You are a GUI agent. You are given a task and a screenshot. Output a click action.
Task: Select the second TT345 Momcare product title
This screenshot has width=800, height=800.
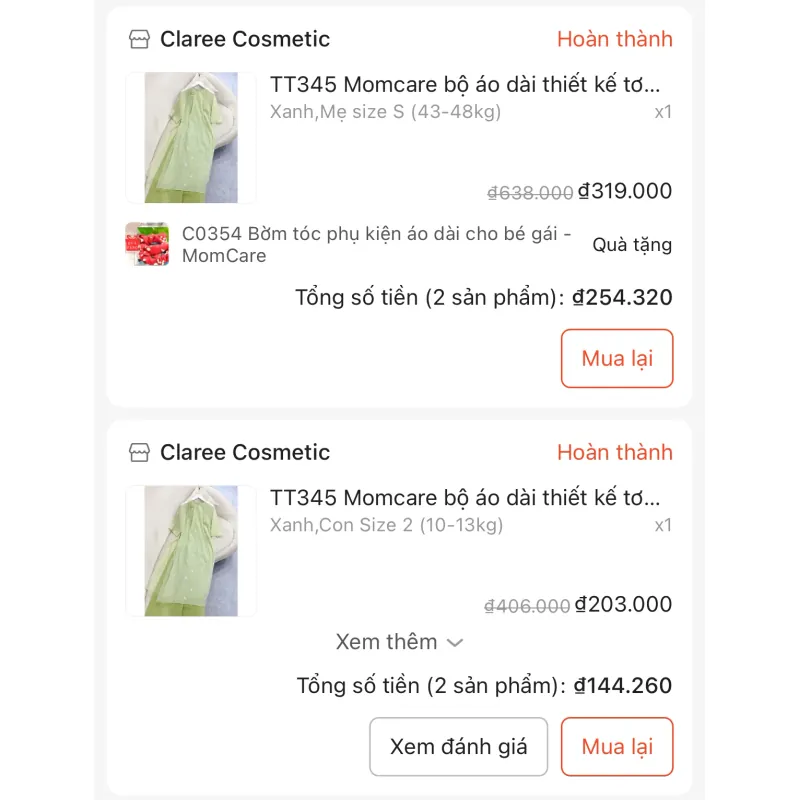(x=470, y=497)
